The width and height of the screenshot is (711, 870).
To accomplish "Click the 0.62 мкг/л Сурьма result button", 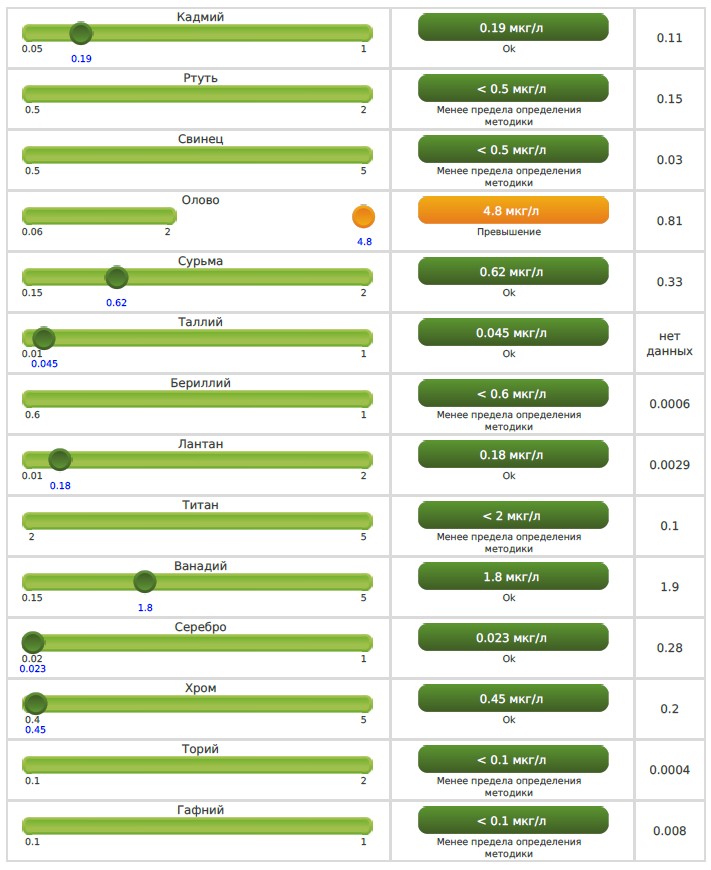I will [513, 272].
